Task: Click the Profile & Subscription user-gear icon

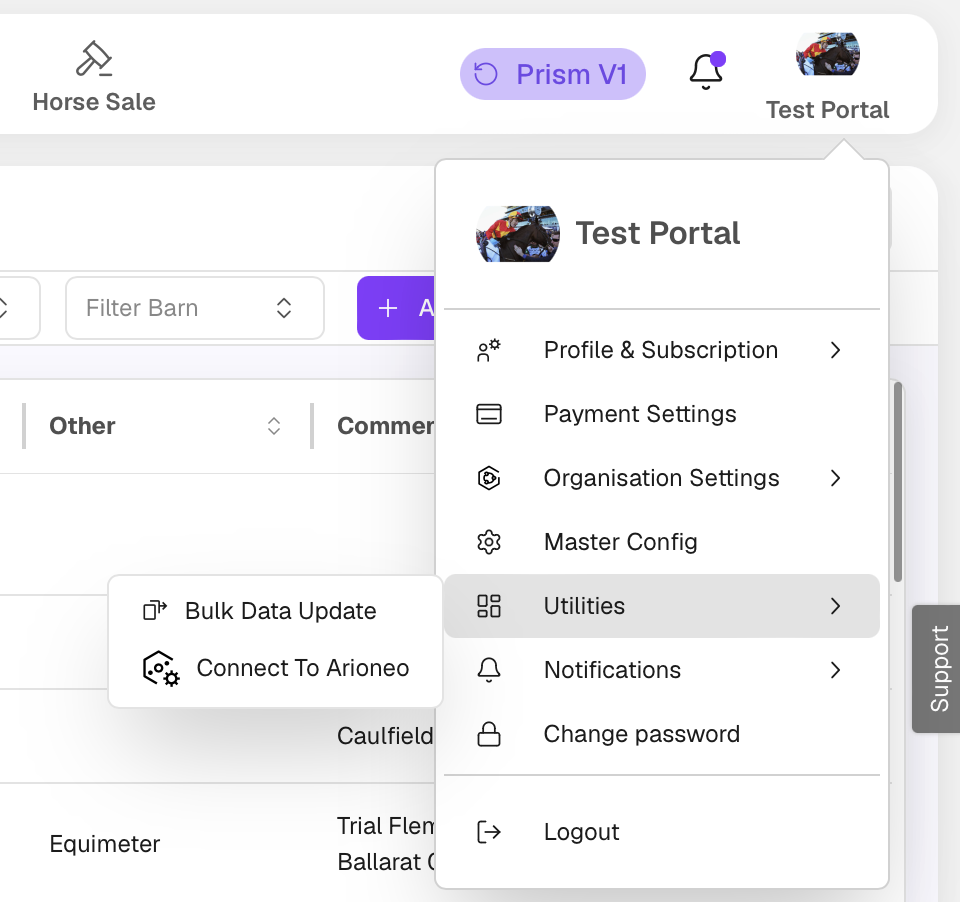Action: 489,350
